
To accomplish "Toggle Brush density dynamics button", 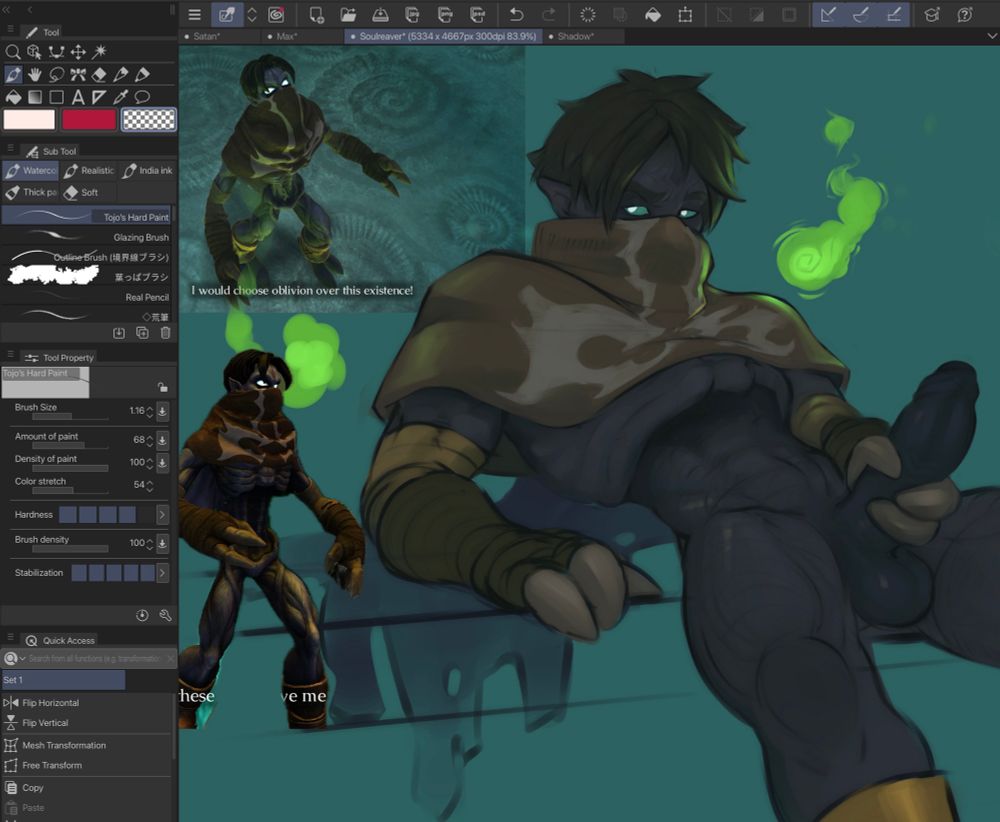I will point(163,543).
